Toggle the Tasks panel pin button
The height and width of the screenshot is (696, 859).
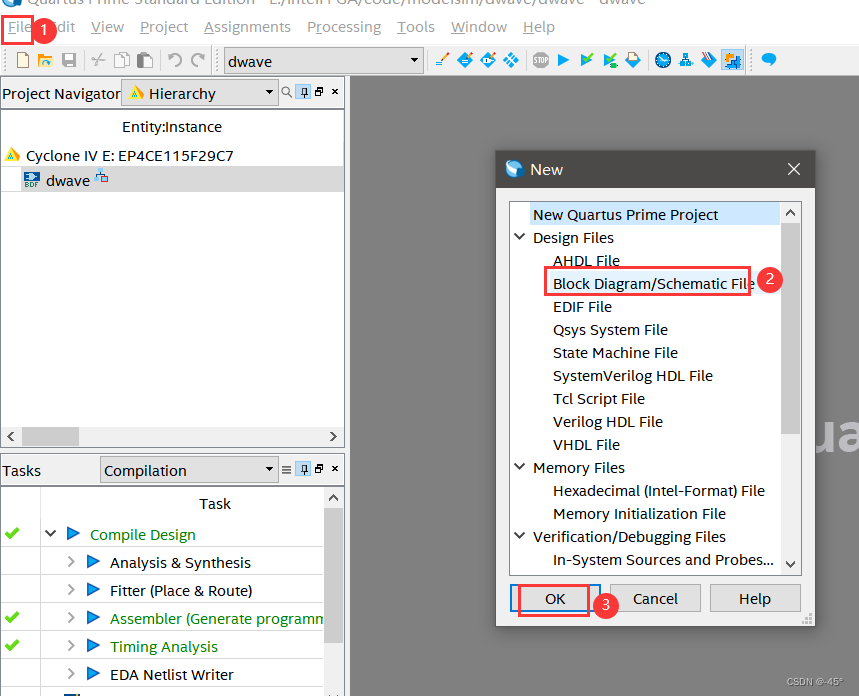(303, 469)
